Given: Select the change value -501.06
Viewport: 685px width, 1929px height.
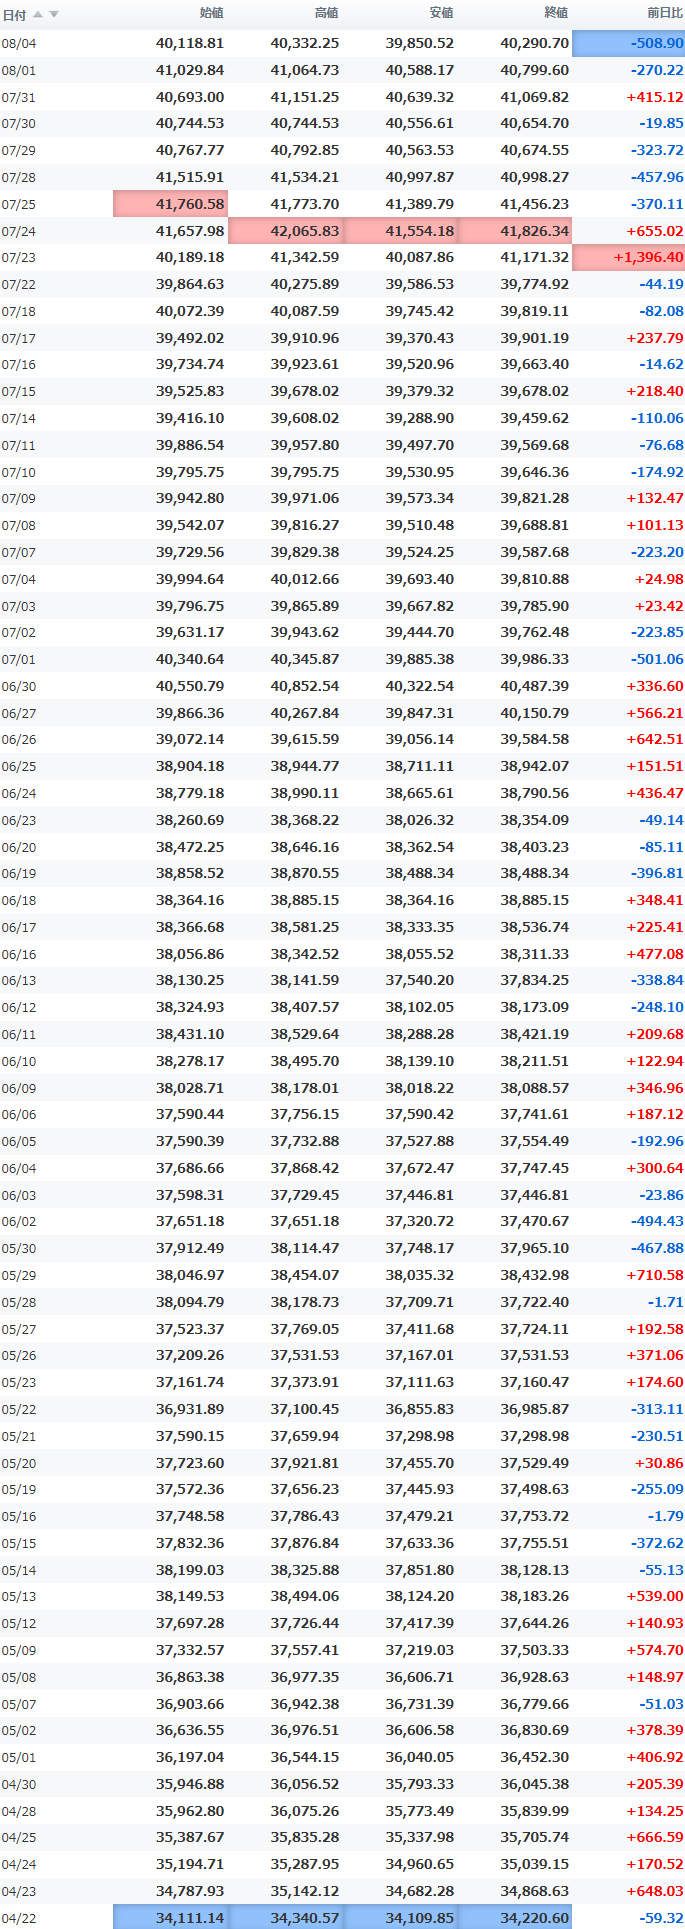Looking at the screenshot, I should click(x=657, y=659).
